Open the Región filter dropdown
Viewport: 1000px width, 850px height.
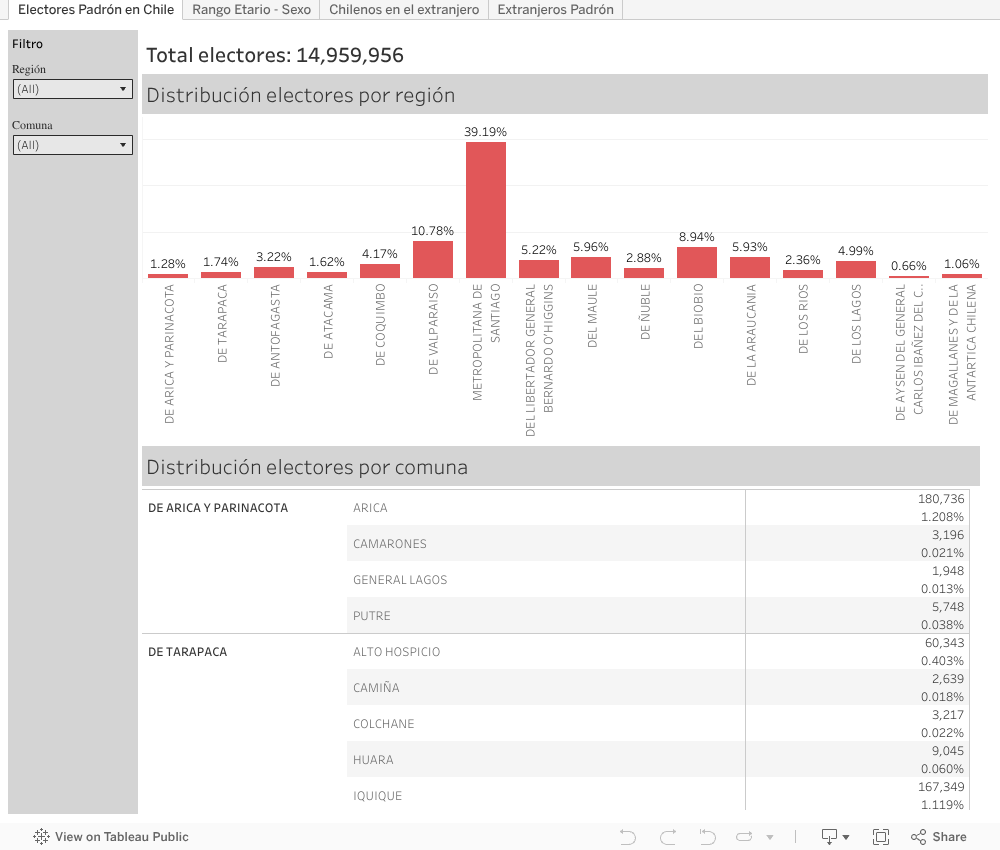tap(72, 89)
